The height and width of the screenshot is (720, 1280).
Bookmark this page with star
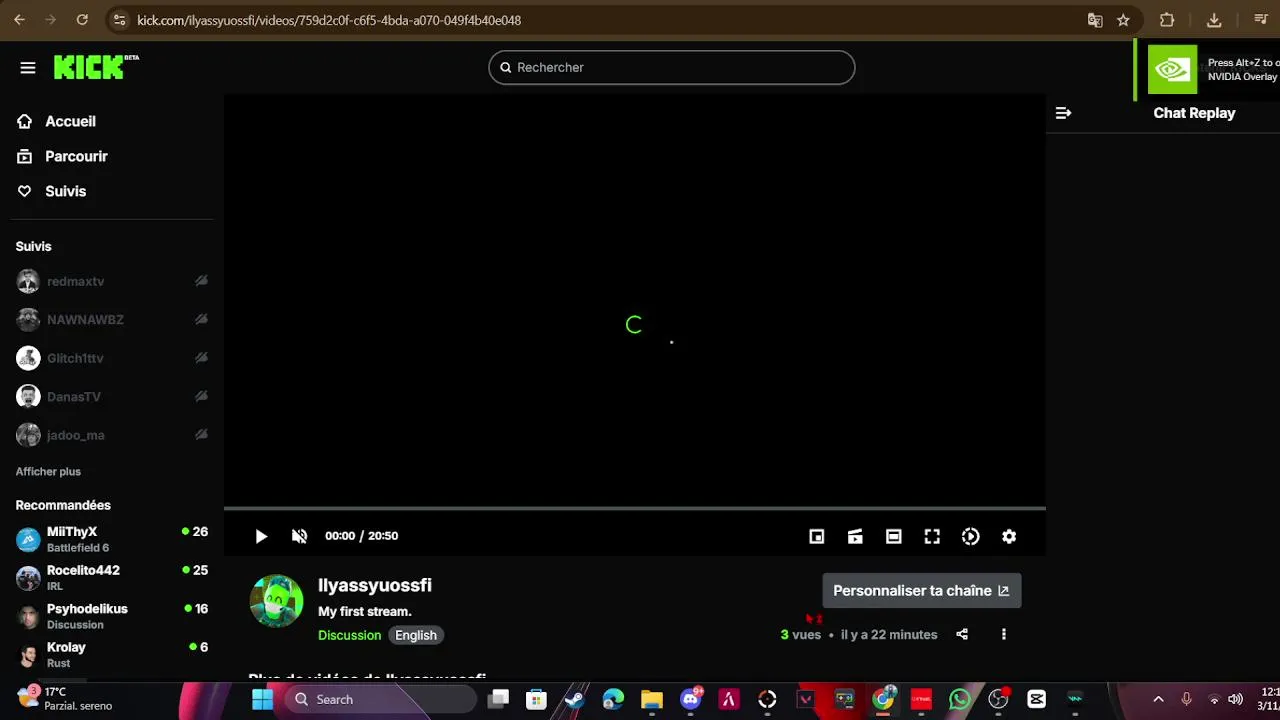coord(1123,20)
